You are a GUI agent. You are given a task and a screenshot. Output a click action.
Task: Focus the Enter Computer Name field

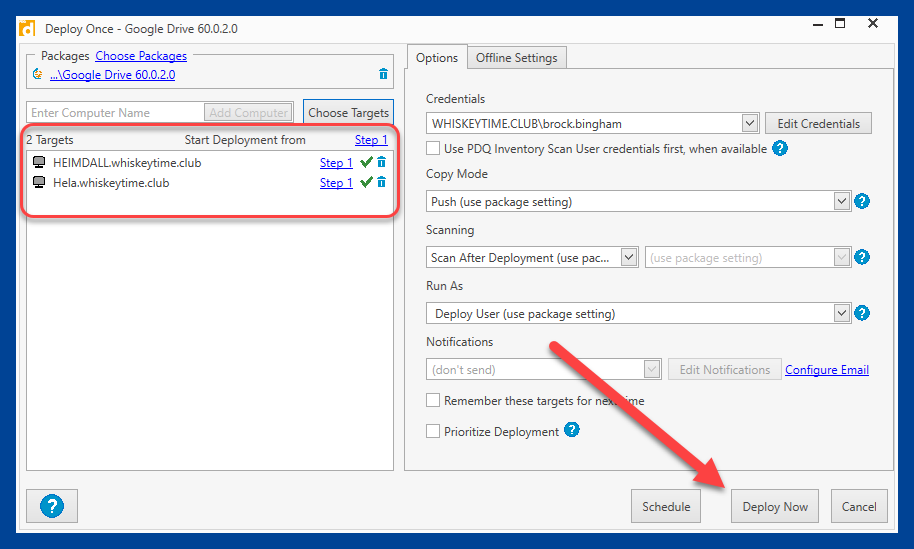click(115, 112)
